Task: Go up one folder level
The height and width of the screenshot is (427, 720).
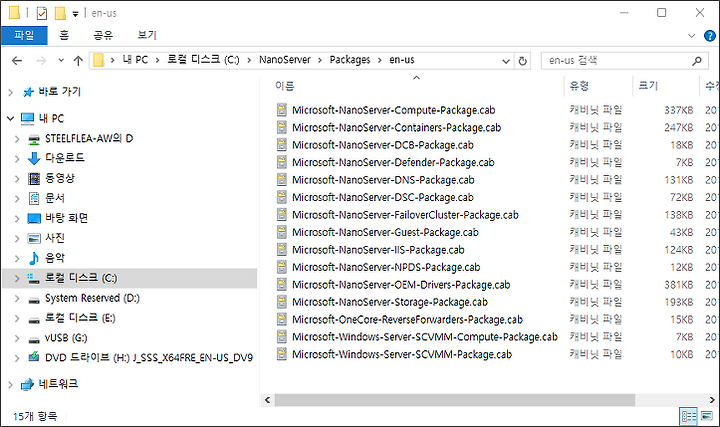Action: coord(78,61)
